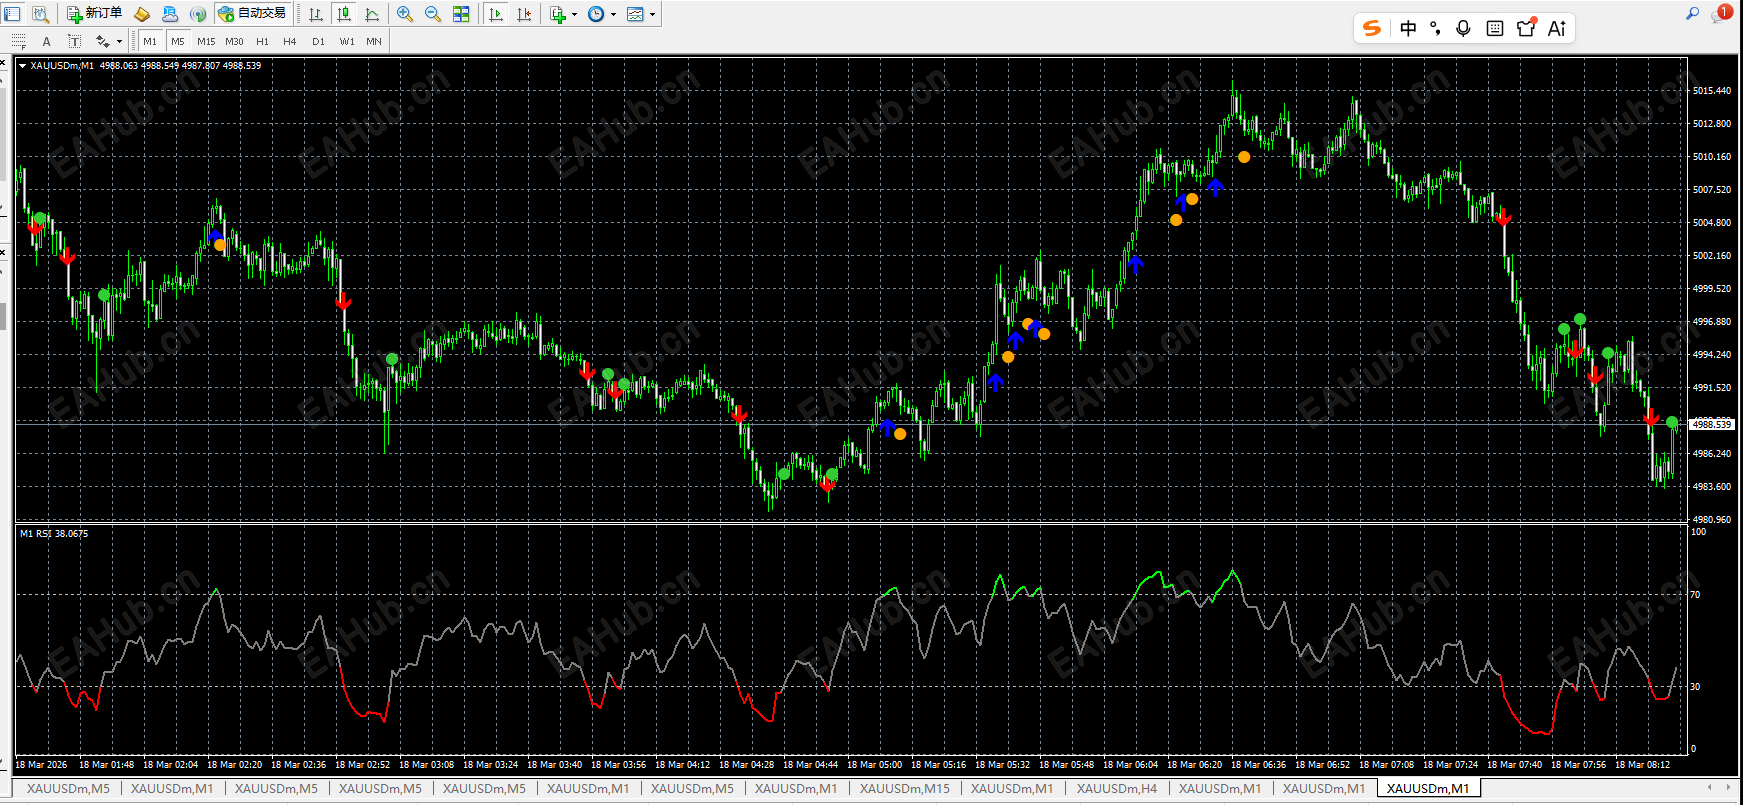Viewport: 1743px width, 805px height.
Task: Select the H4 timeframe button
Action: (x=290, y=41)
